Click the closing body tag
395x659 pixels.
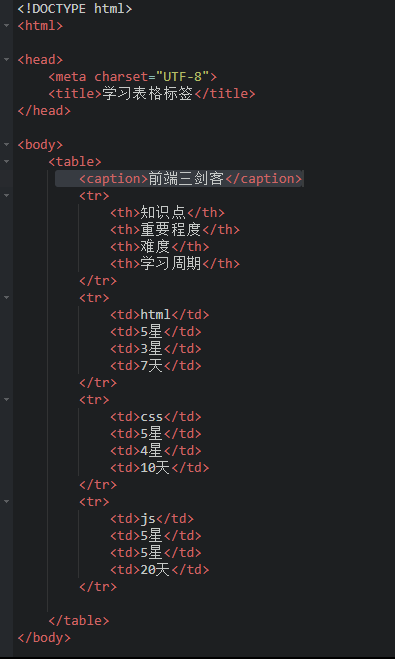(44, 638)
